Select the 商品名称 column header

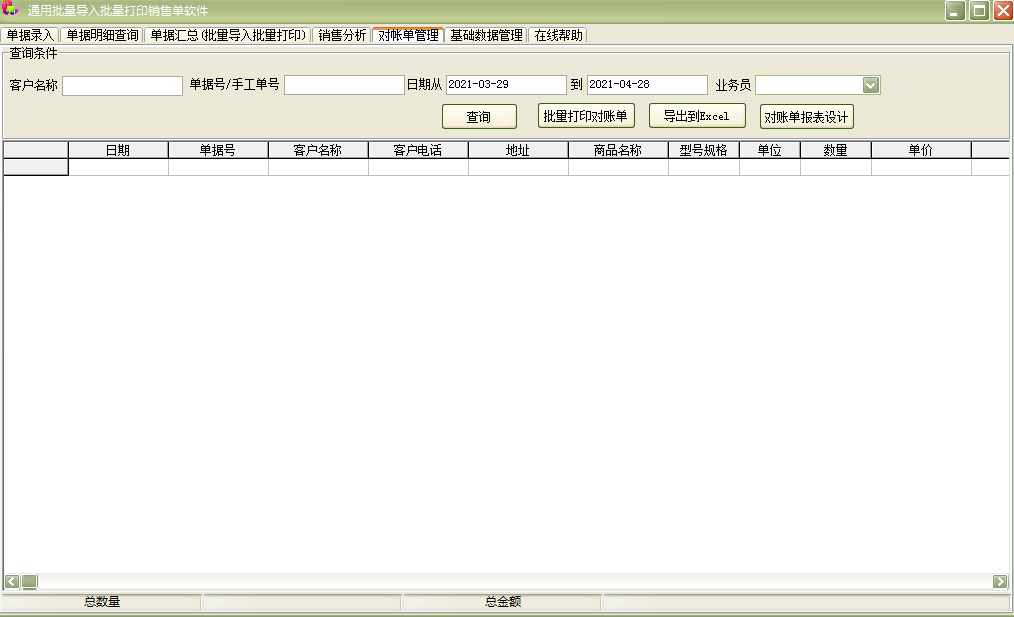pyautogui.click(x=618, y=150)
